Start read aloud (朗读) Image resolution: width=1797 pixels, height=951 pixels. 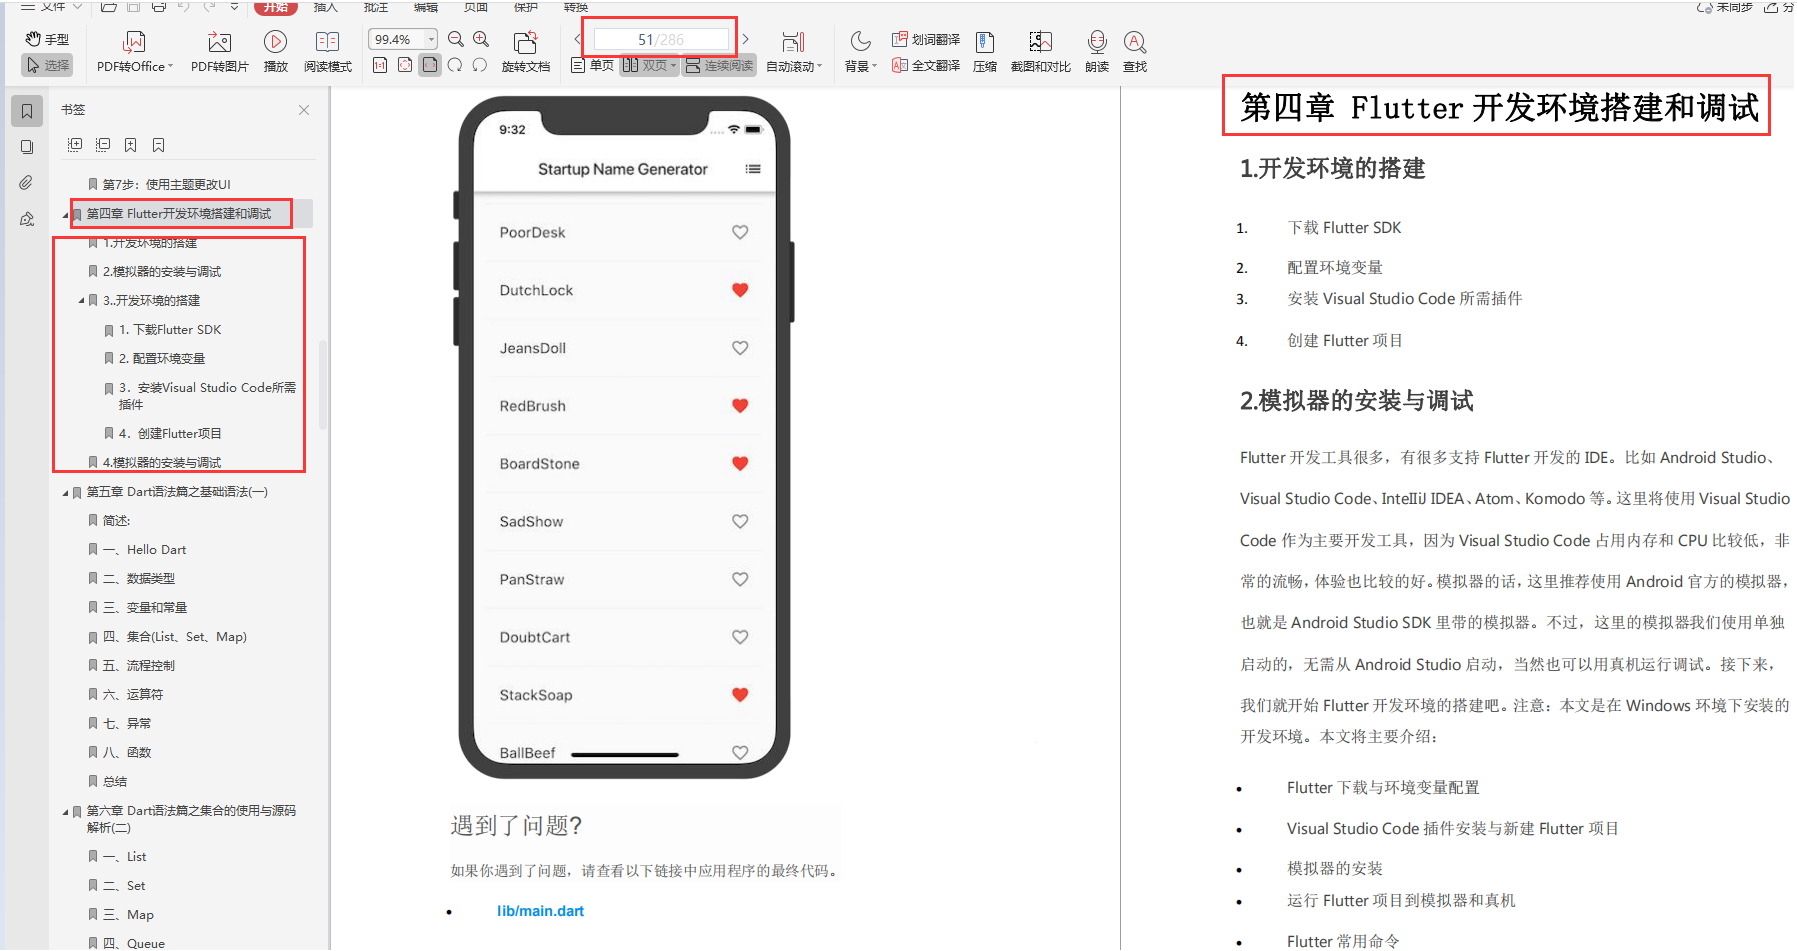(1097, 52)
